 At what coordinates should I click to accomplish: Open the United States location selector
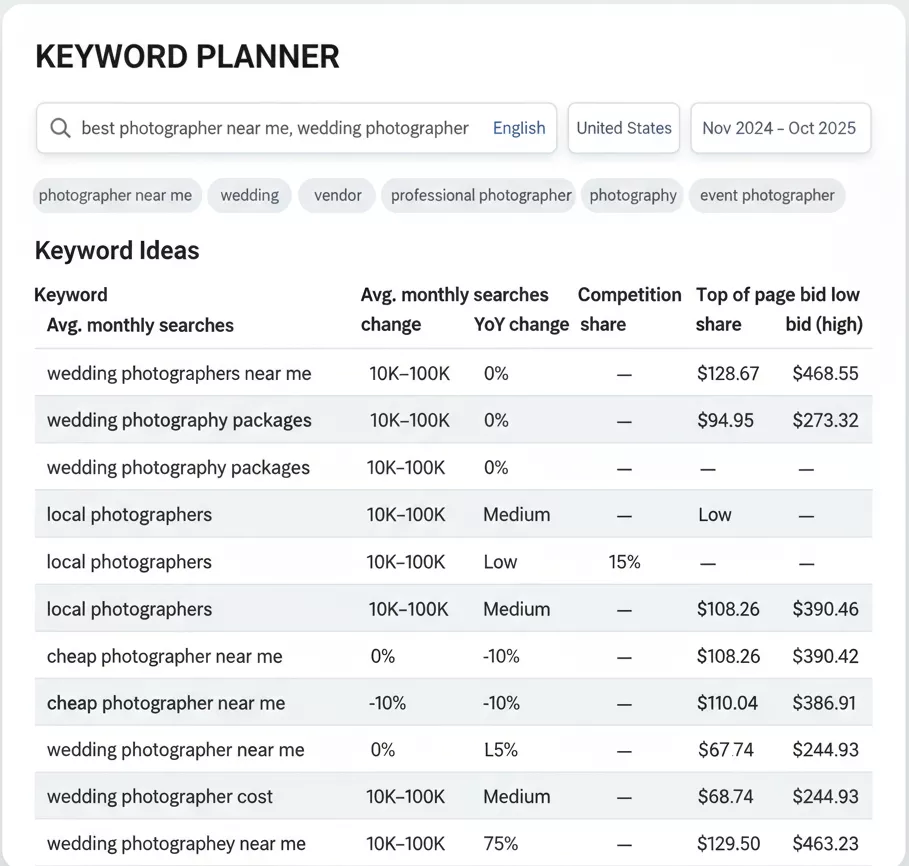(x=623, y=128)
